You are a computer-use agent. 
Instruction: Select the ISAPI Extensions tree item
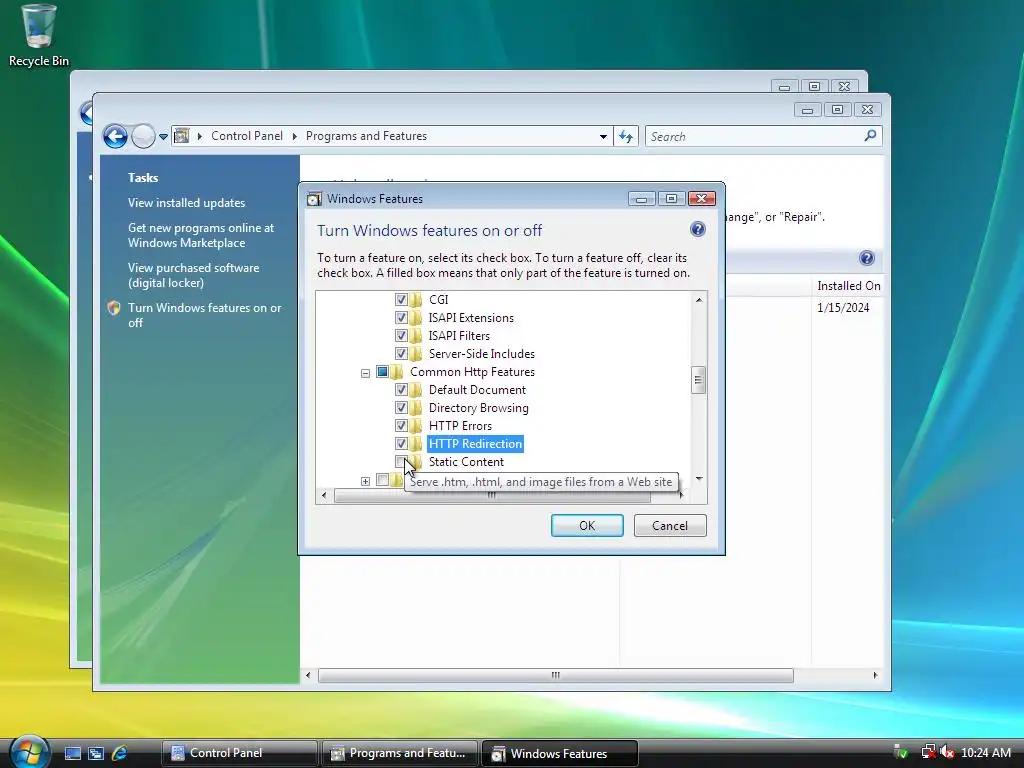(x=471, y=318)
